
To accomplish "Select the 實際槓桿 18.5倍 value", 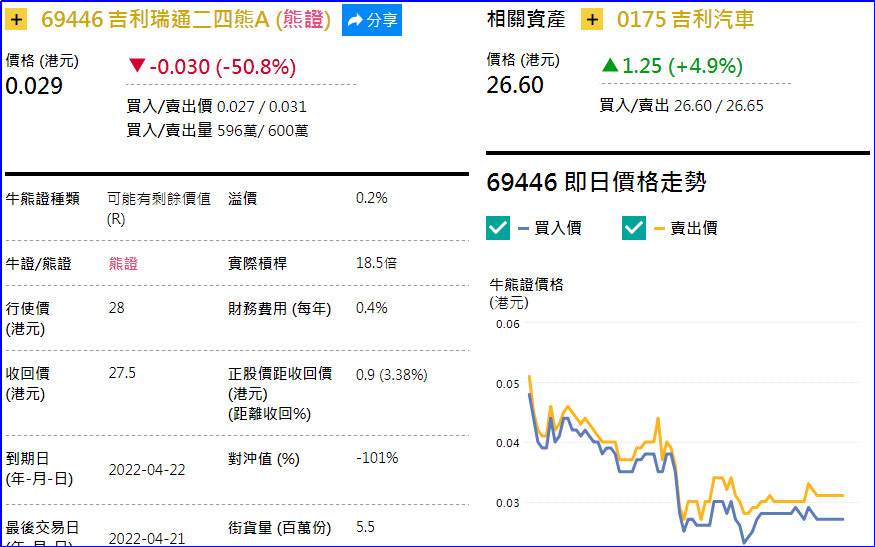I will [376, 263].
